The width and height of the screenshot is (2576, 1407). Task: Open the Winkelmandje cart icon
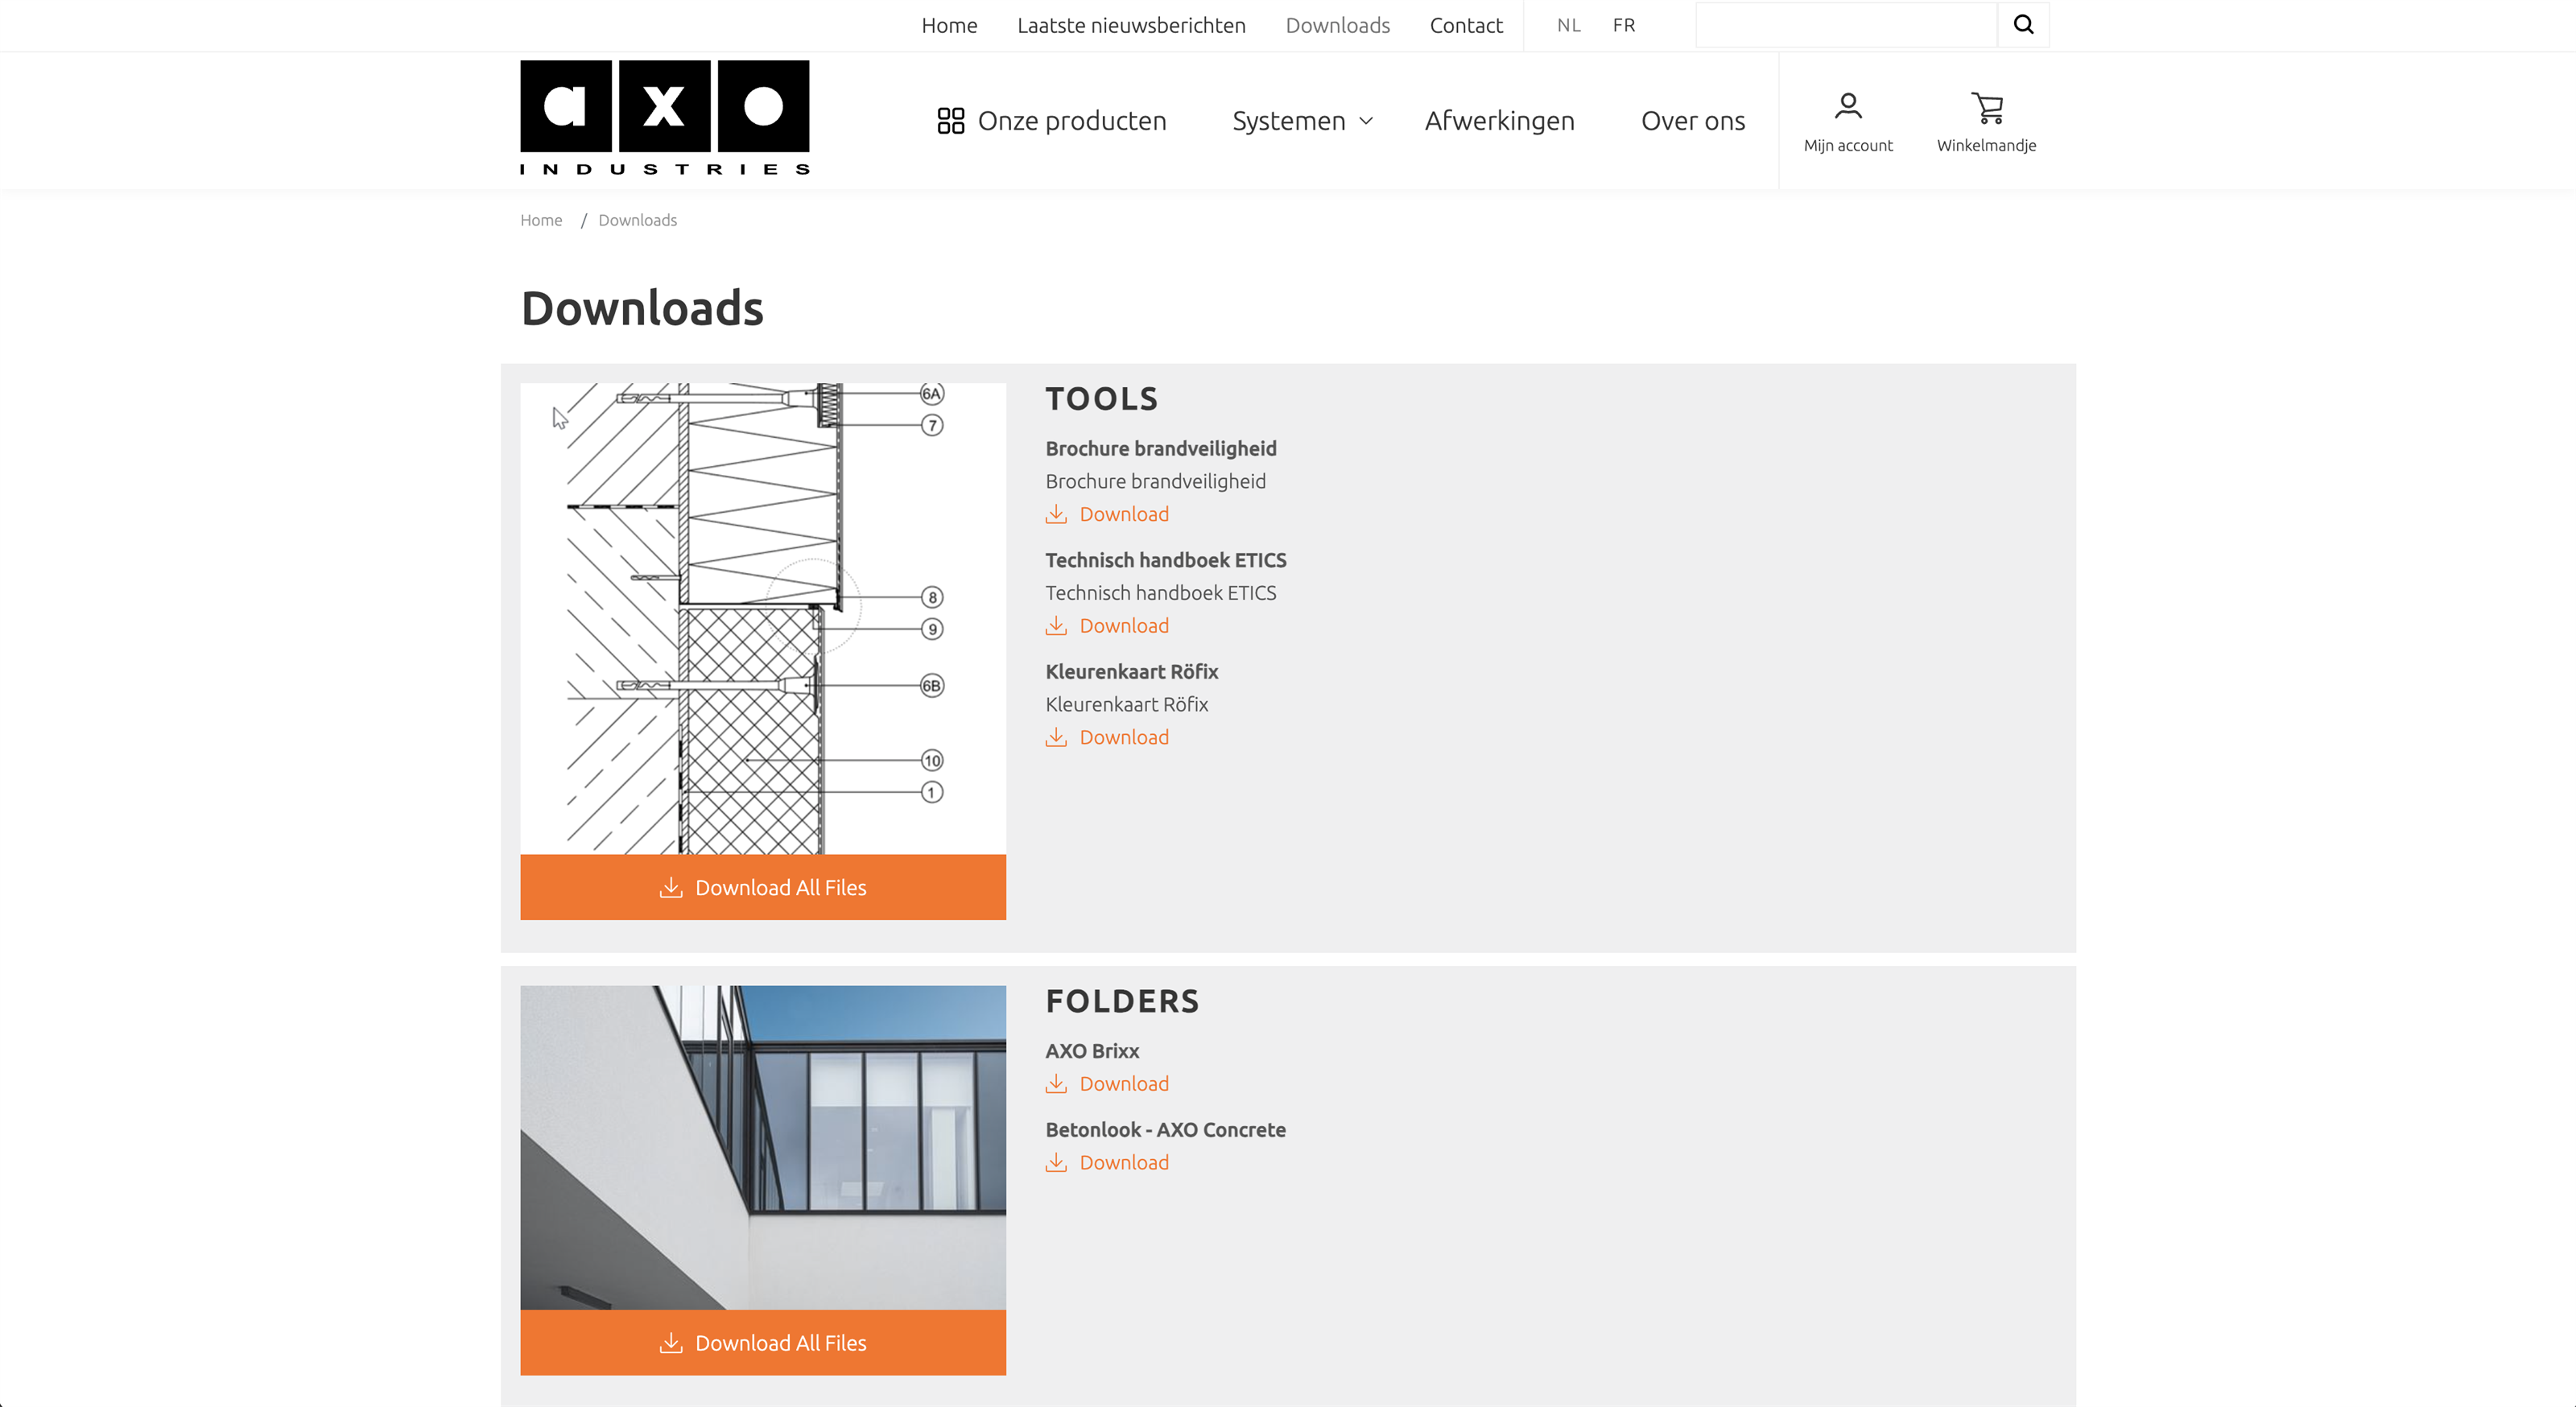click(1986, 108)
